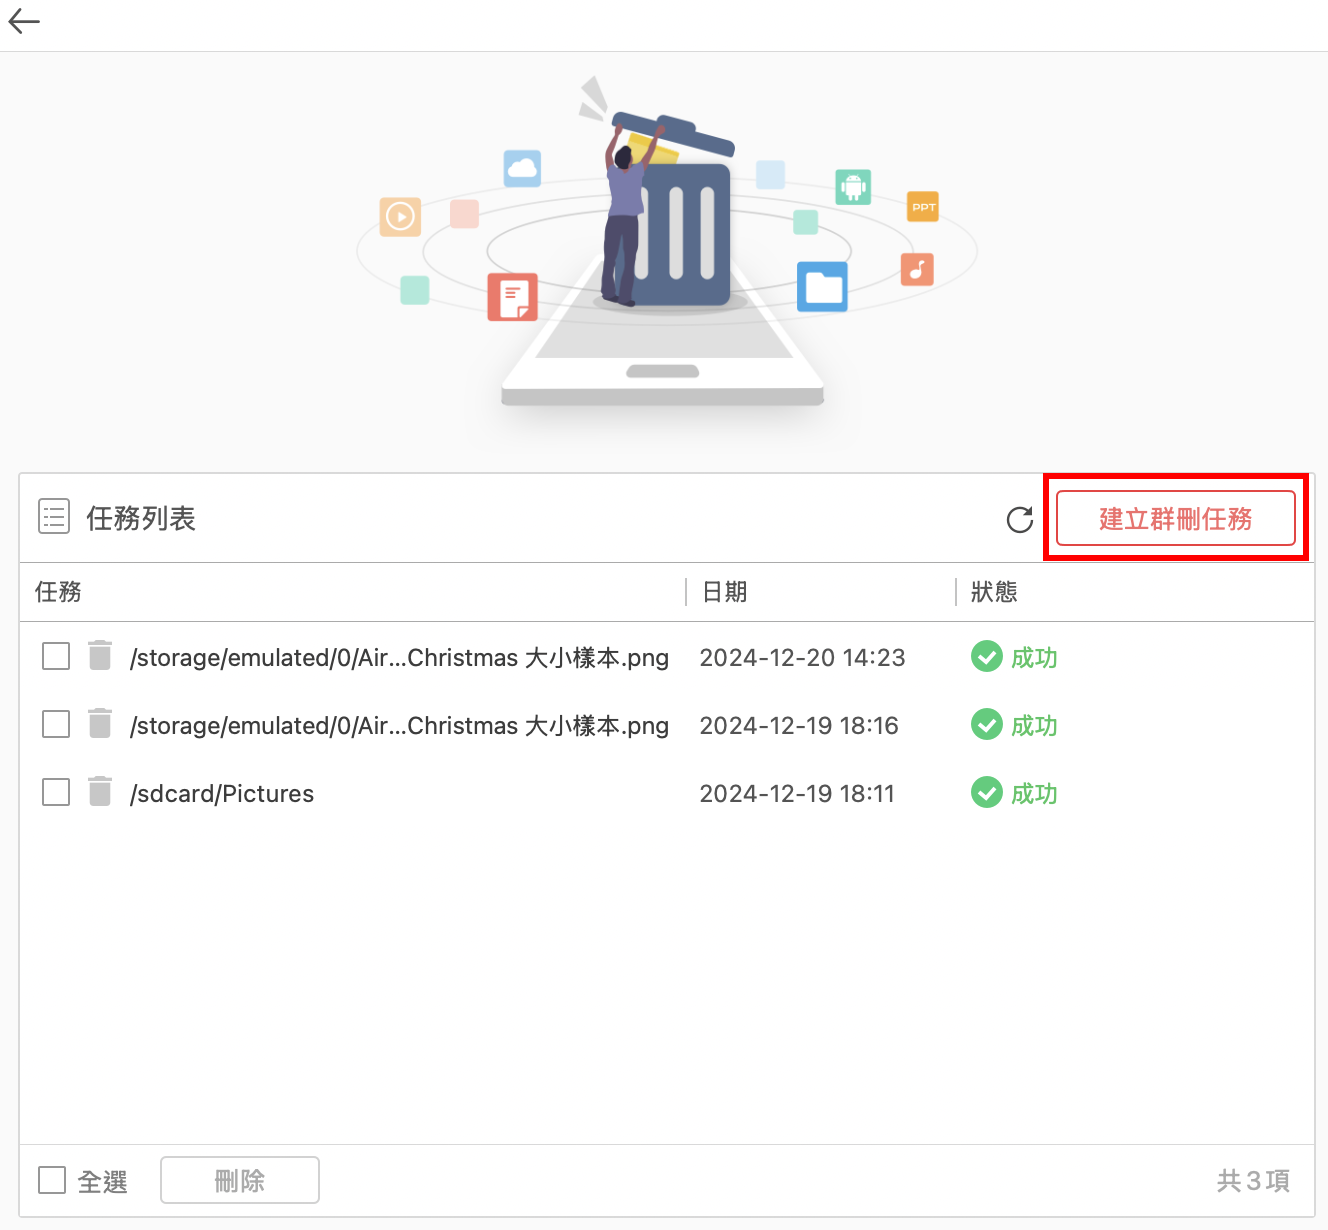Click the Christmas 大小樣本.png path dated 2024-12-19
This screenshot has width=1328, height=1230.
point(399,726)
